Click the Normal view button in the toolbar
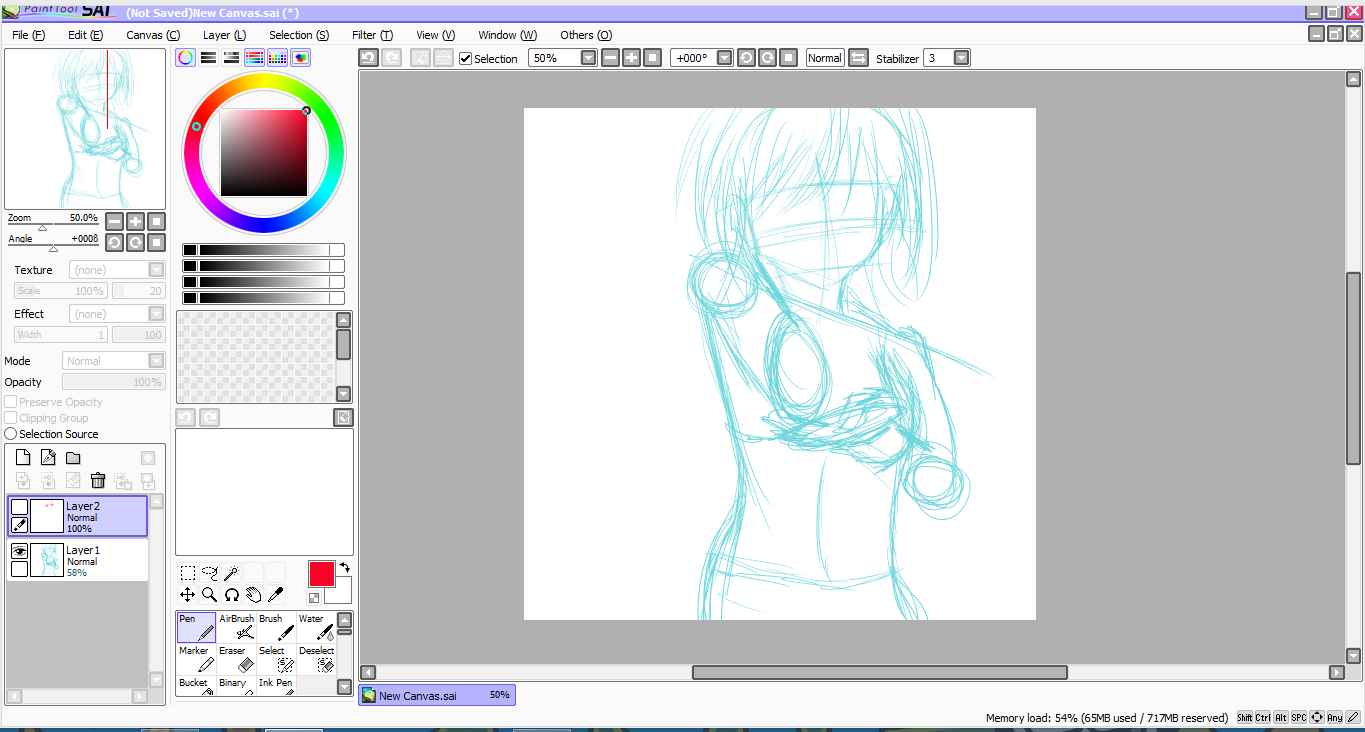 [x=825, y=58]
